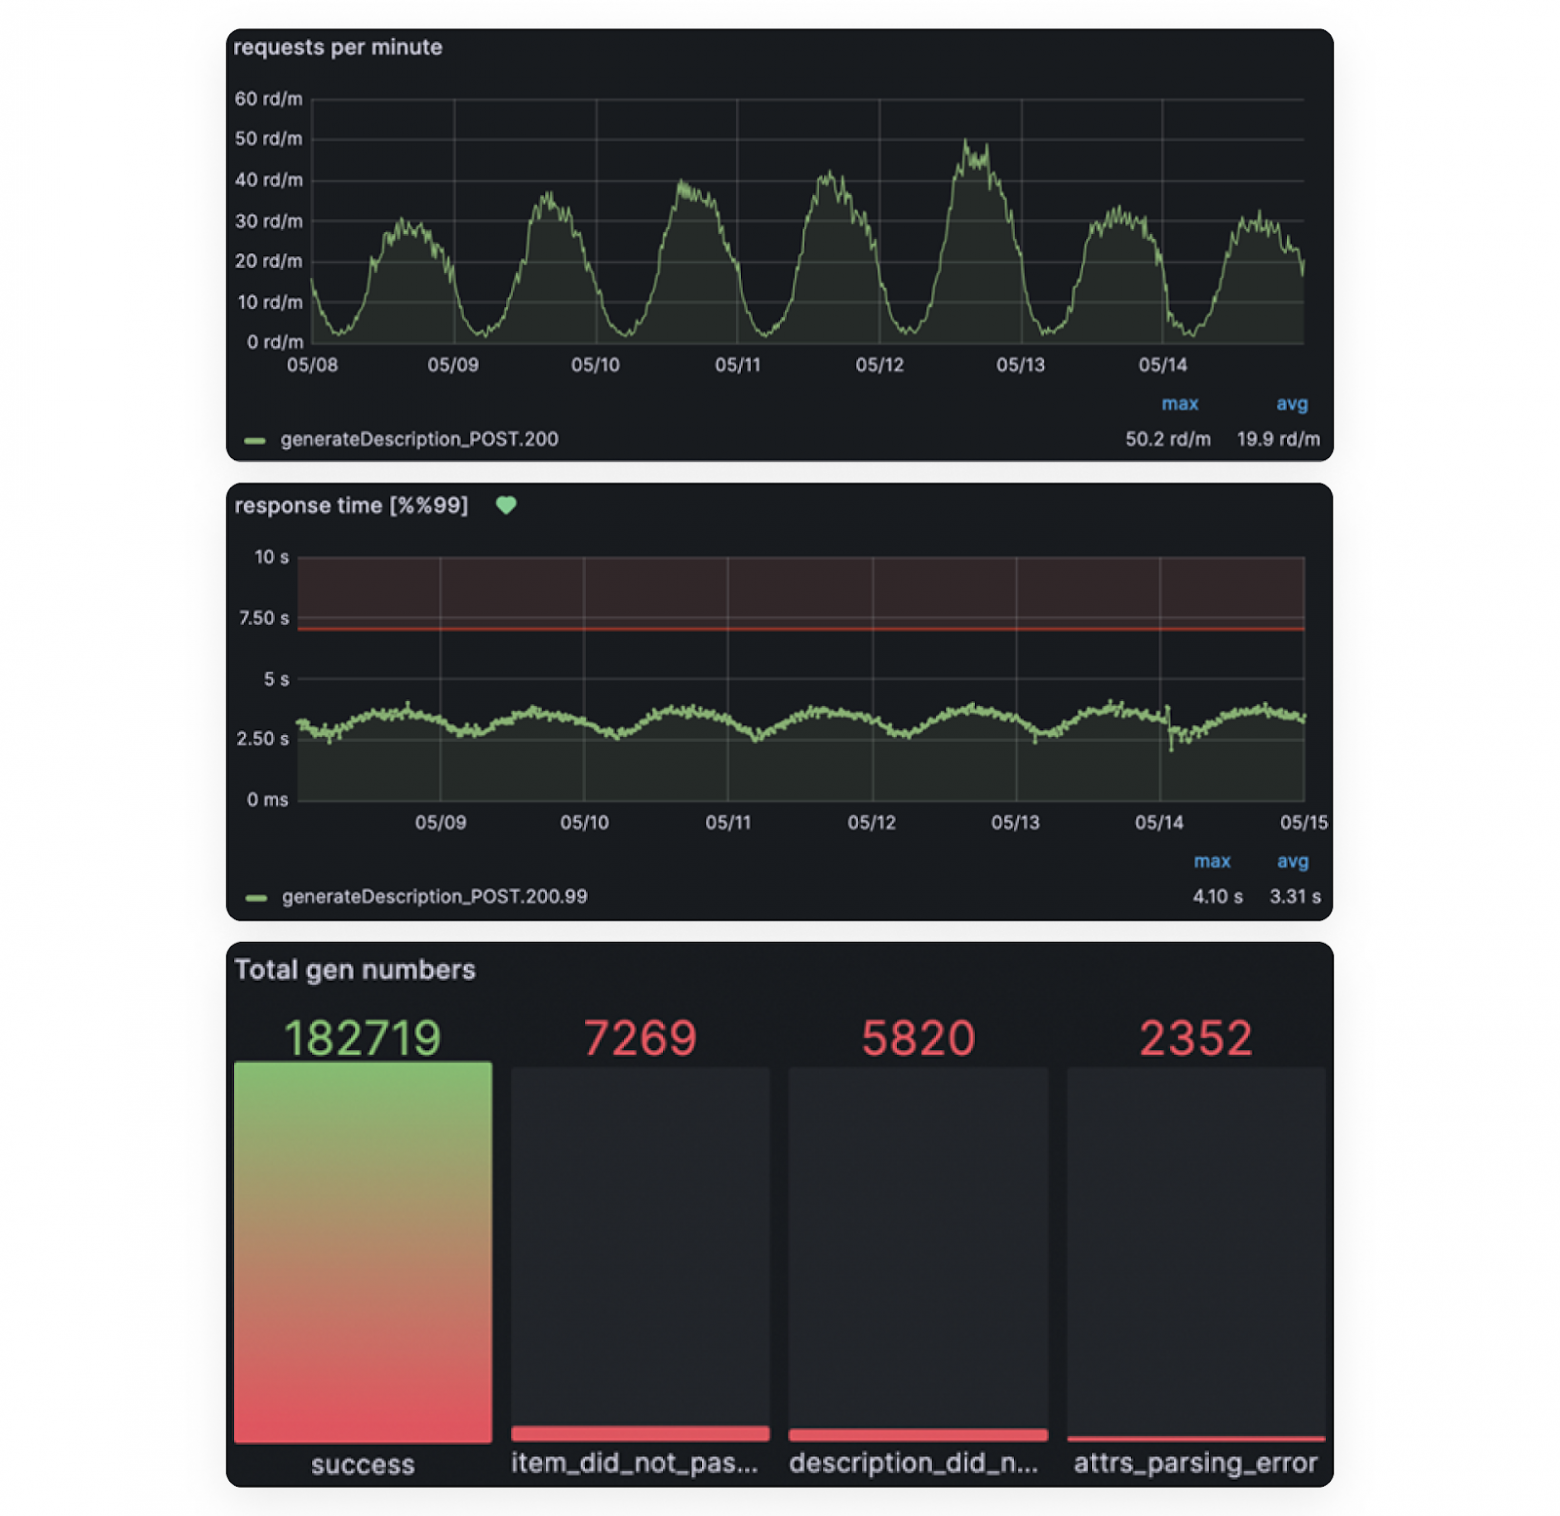Image resolution: width=1560 pixels, height=1516 pixels.
Task: Click the green legend swatch for generateDescription_POST.200
Action: (x=255, y=440)
